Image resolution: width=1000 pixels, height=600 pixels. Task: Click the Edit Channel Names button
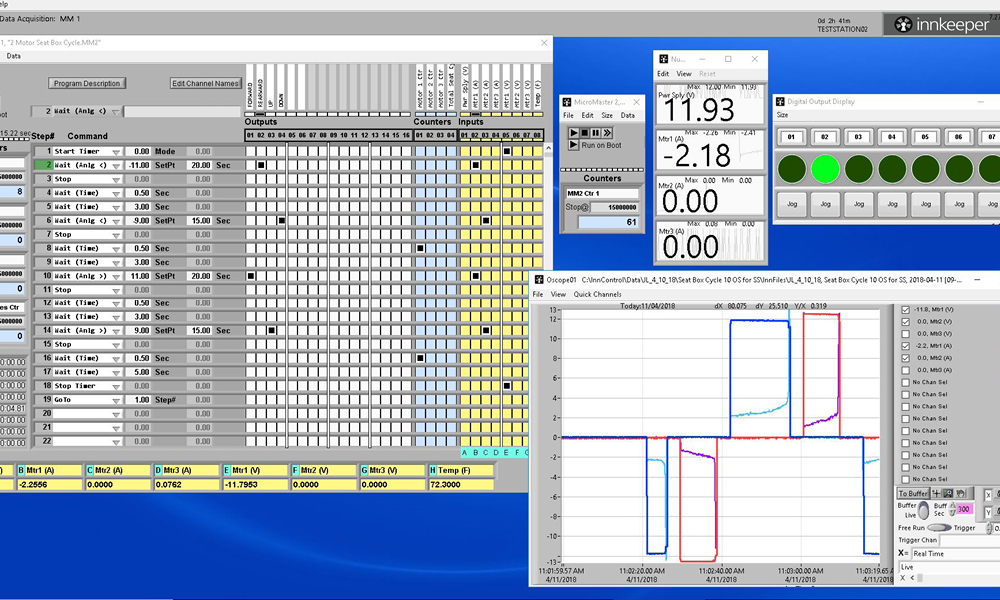[206, 83]
